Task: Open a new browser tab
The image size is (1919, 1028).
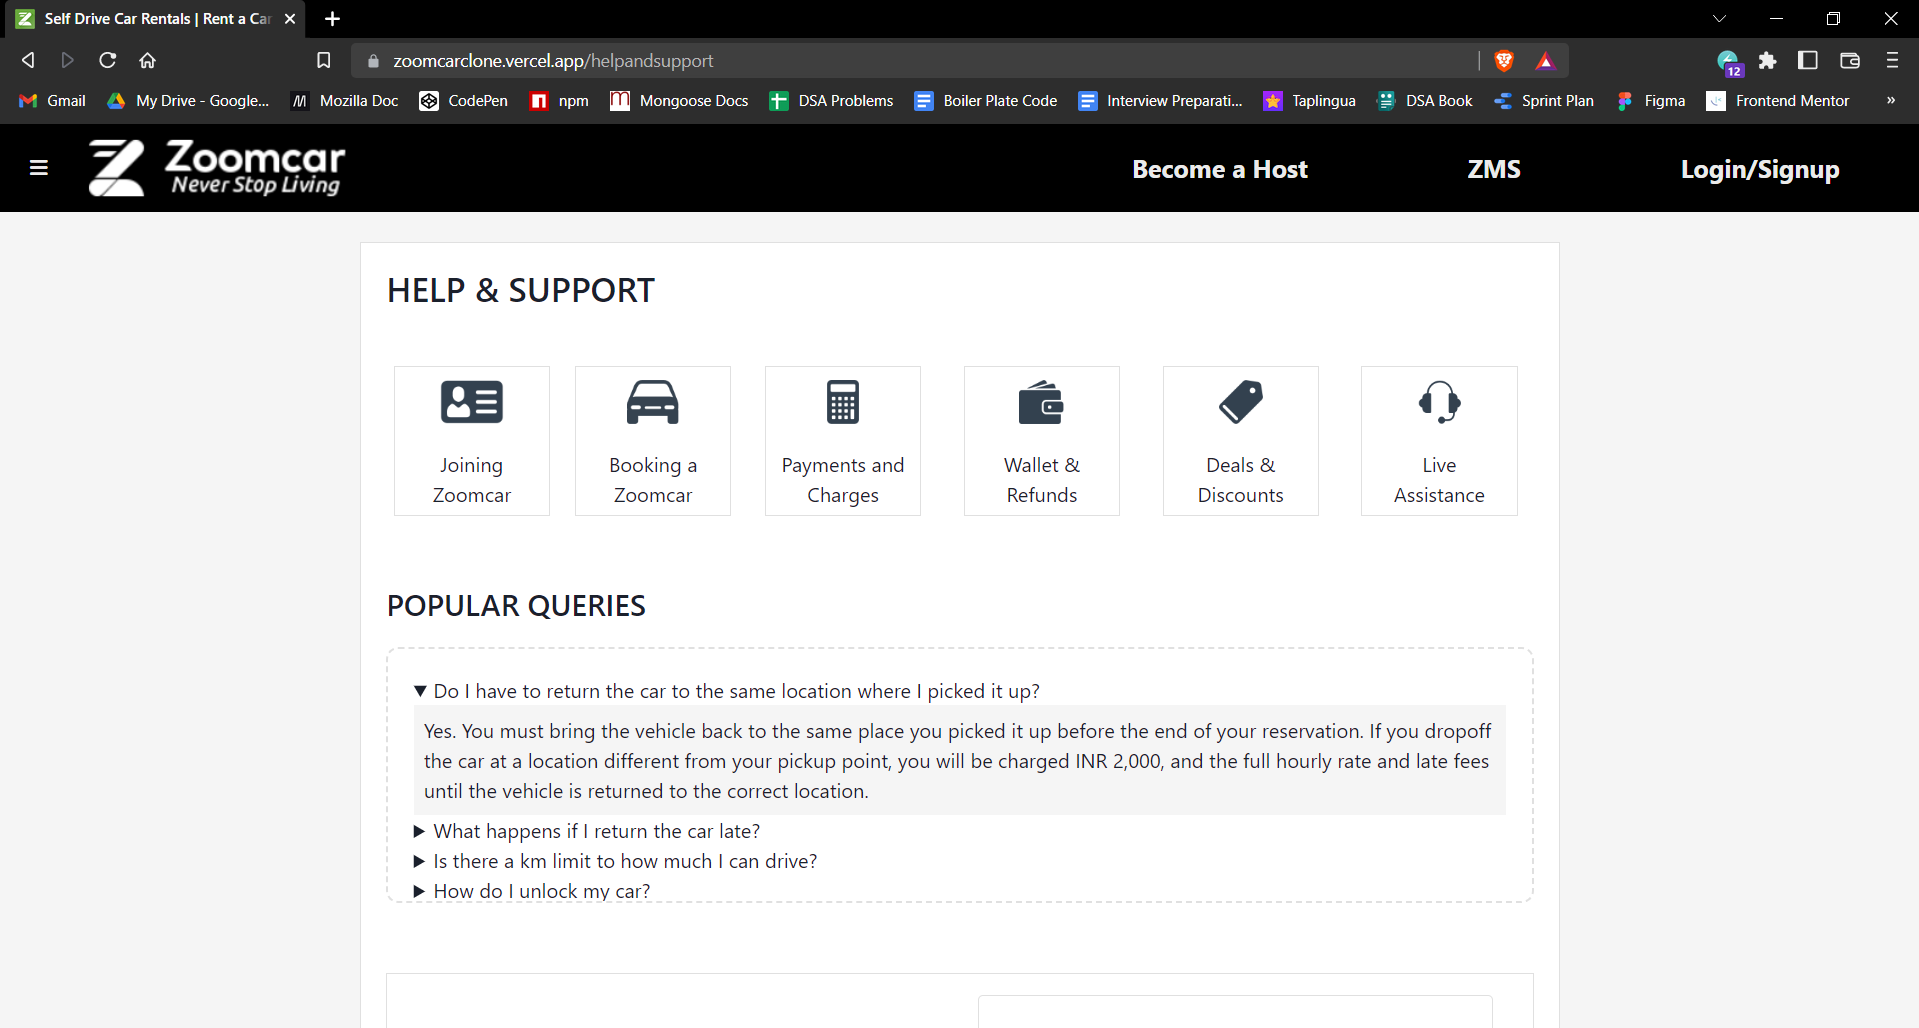Action: (x=333, y=18)
